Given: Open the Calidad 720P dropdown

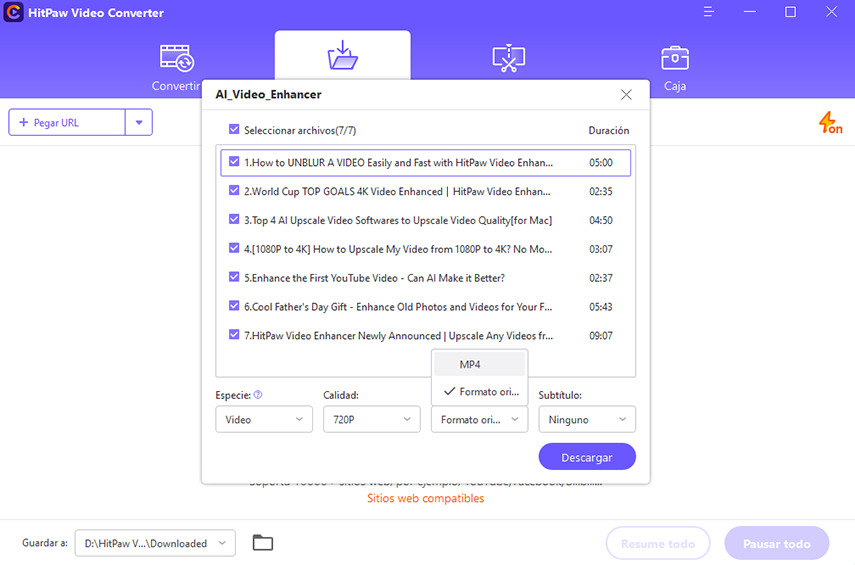Looking at the screenshot, I should [372, 419].
